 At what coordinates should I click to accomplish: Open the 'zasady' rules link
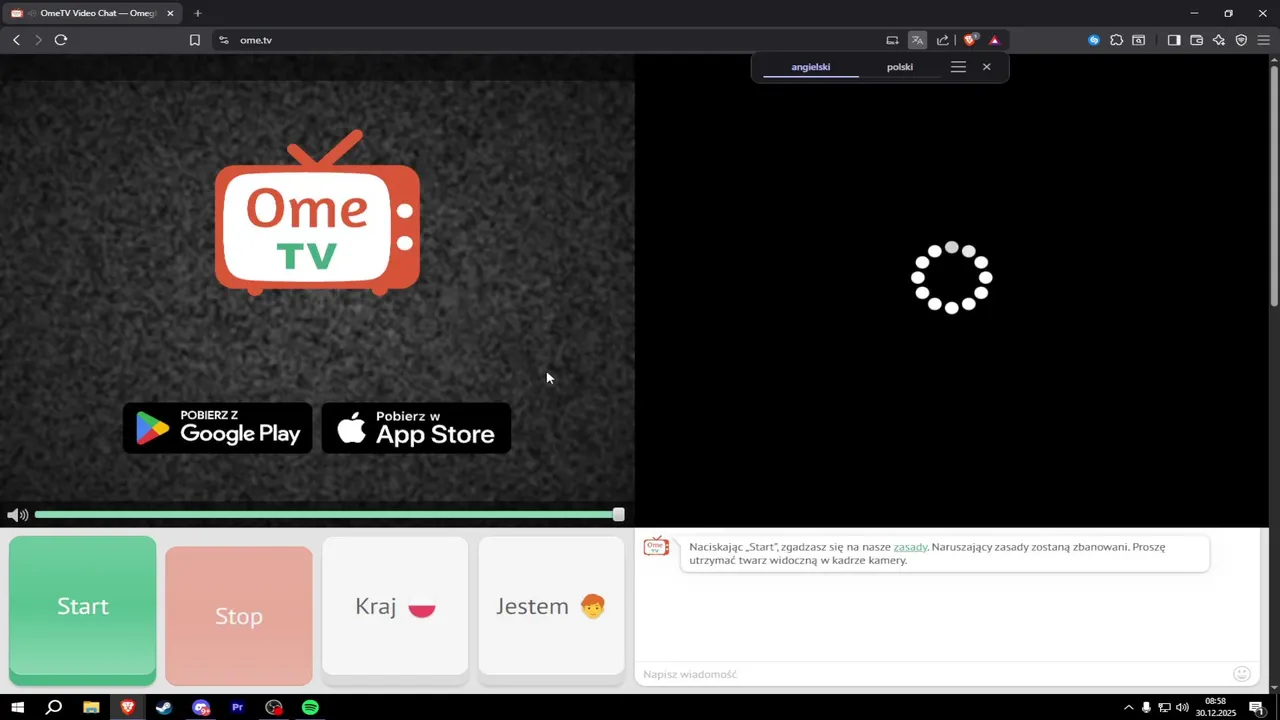tap(910, 547)
